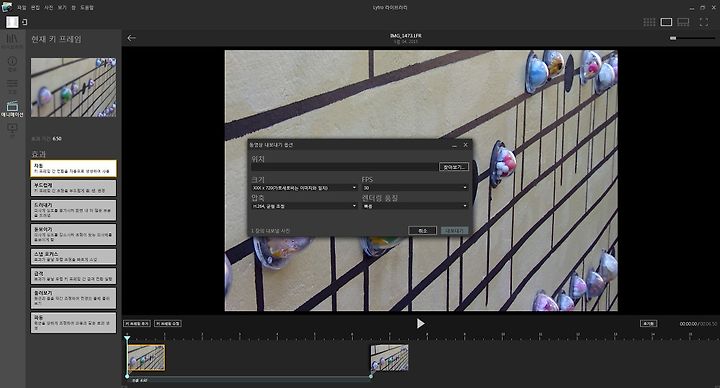The width and height of the screenshot is (720, 388).
Task: Click the key frame edit button
Action: click(168, 323)
